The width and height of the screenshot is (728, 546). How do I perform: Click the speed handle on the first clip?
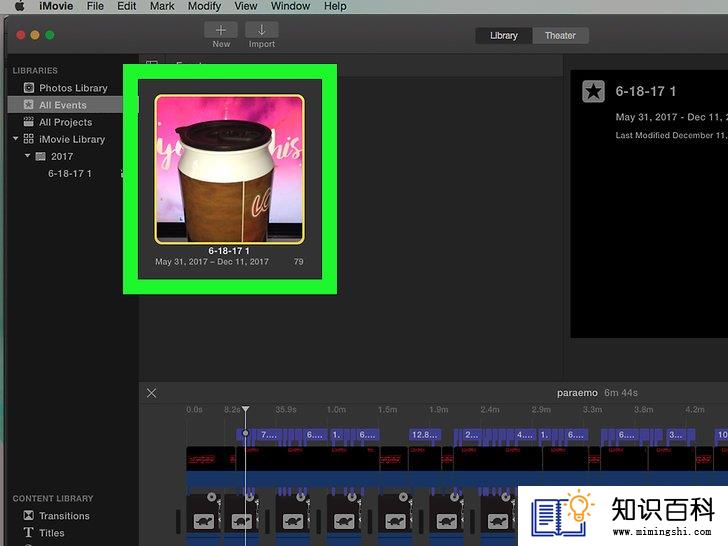[212, 497]
